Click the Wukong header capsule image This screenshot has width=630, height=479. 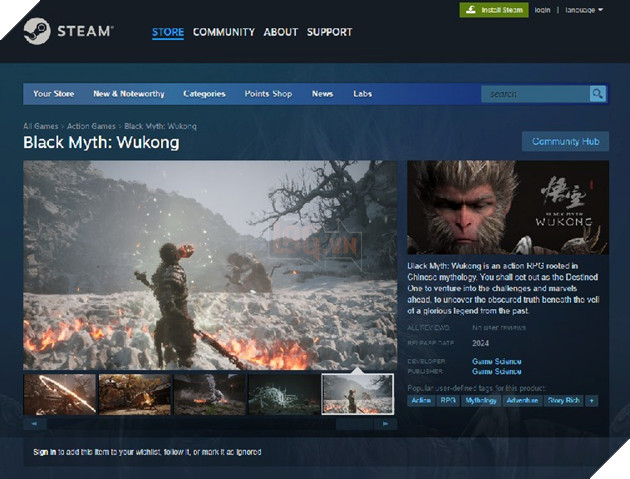click(x=508, y=207)
